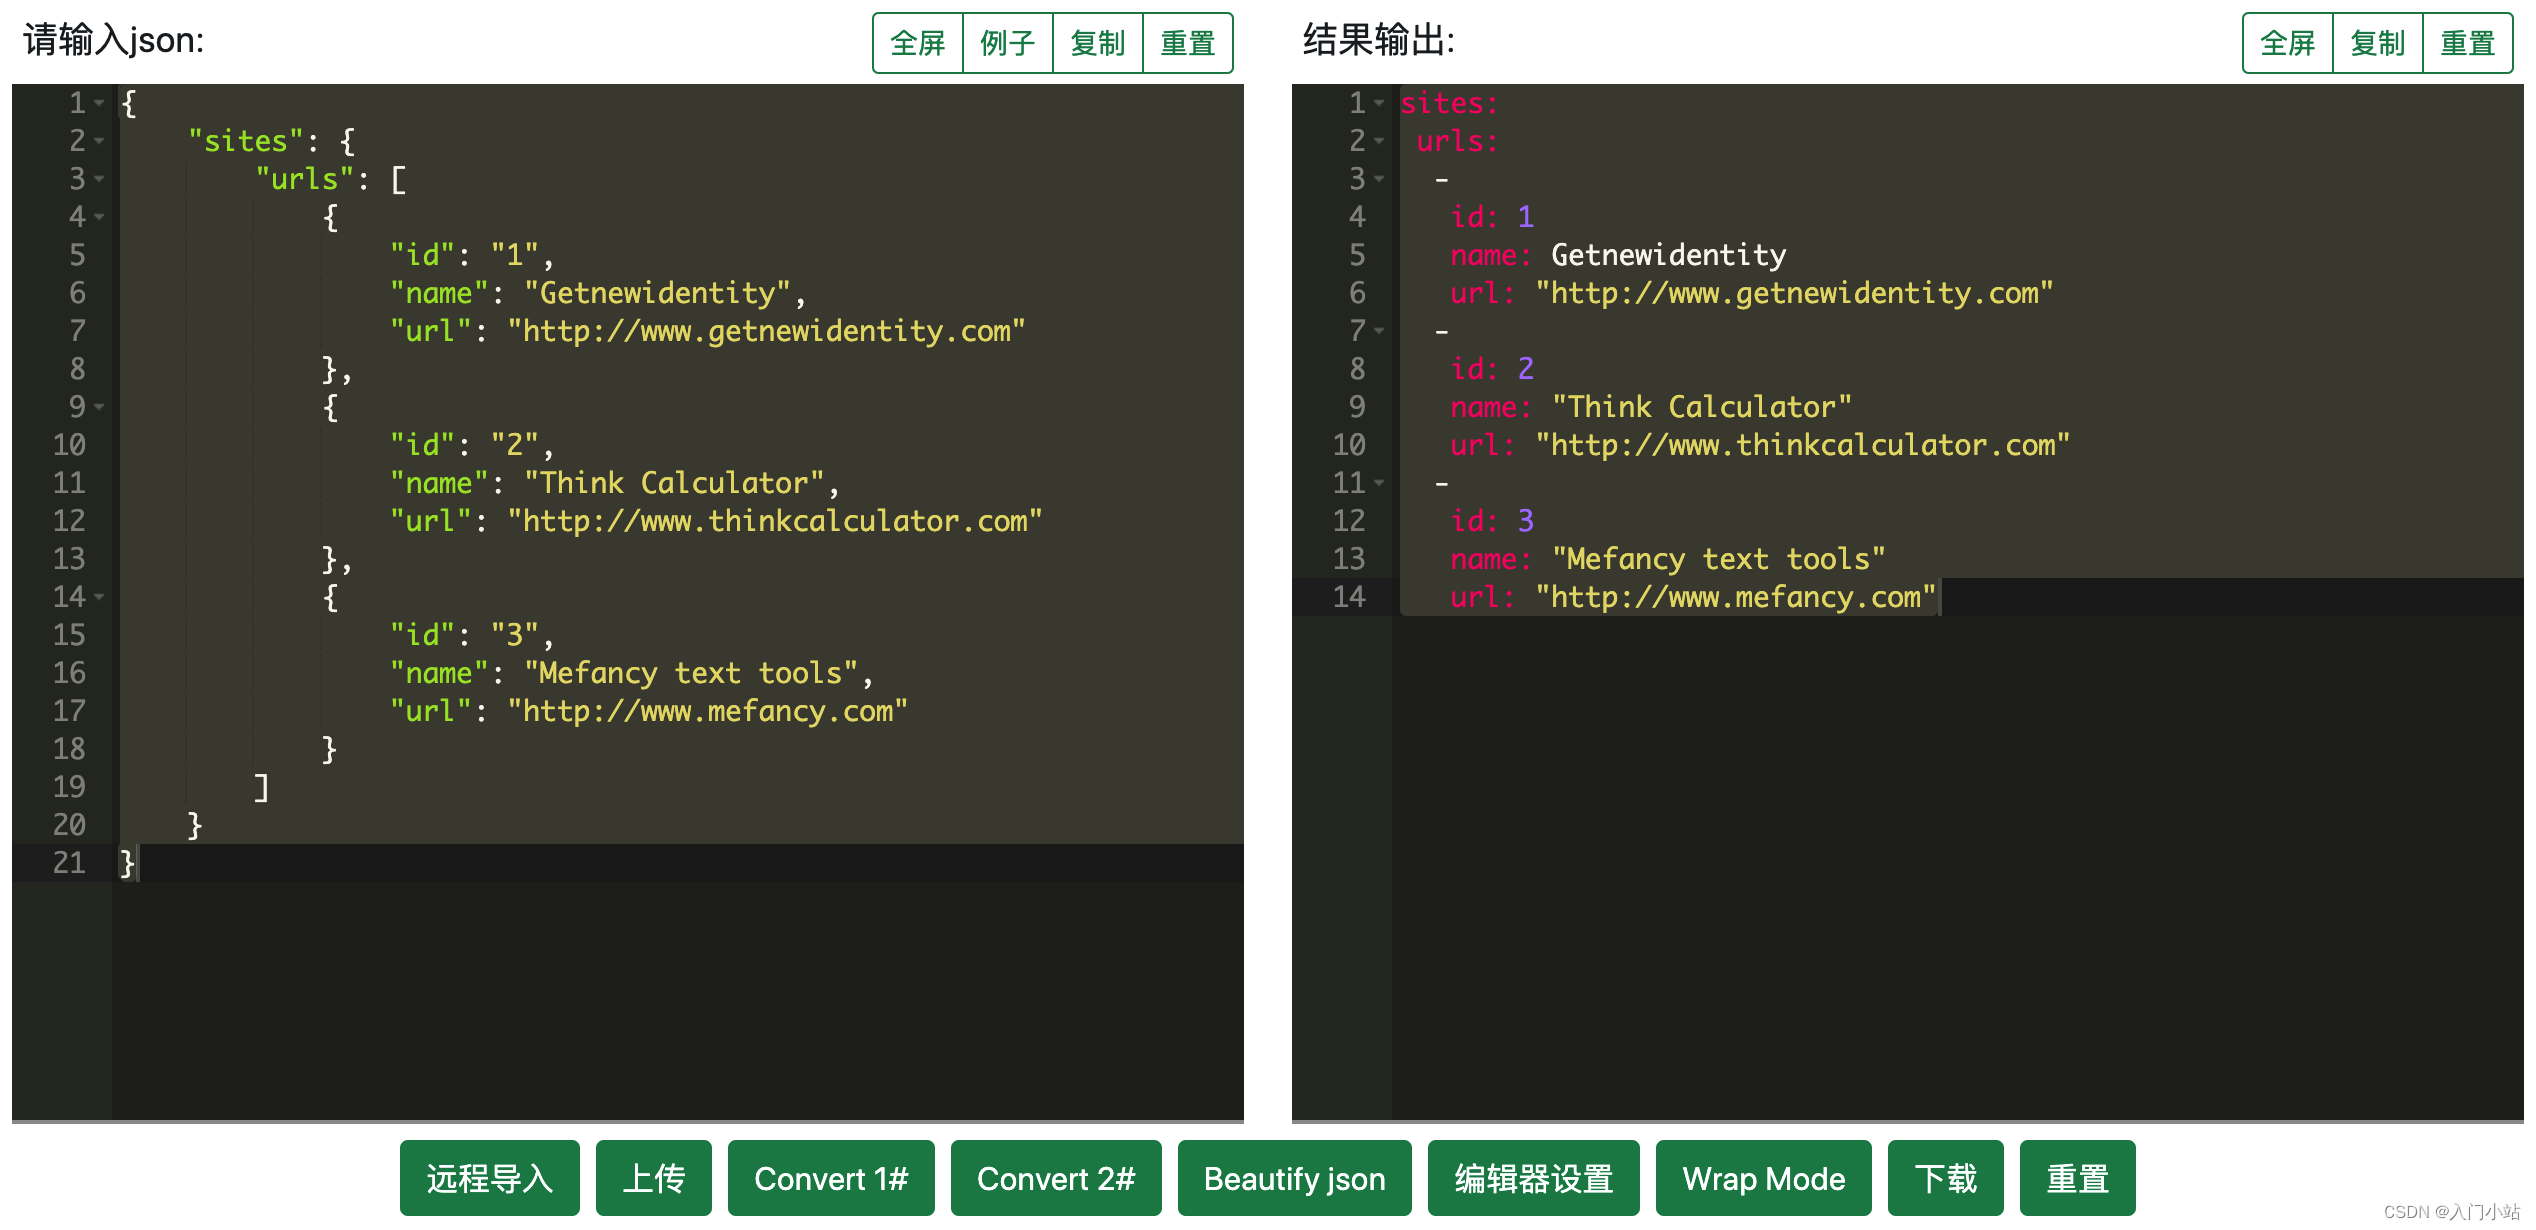This screenshot has height=1230, width=2536.
Task: Load sample data with the 例子 button
Action: coord(1007,43)
